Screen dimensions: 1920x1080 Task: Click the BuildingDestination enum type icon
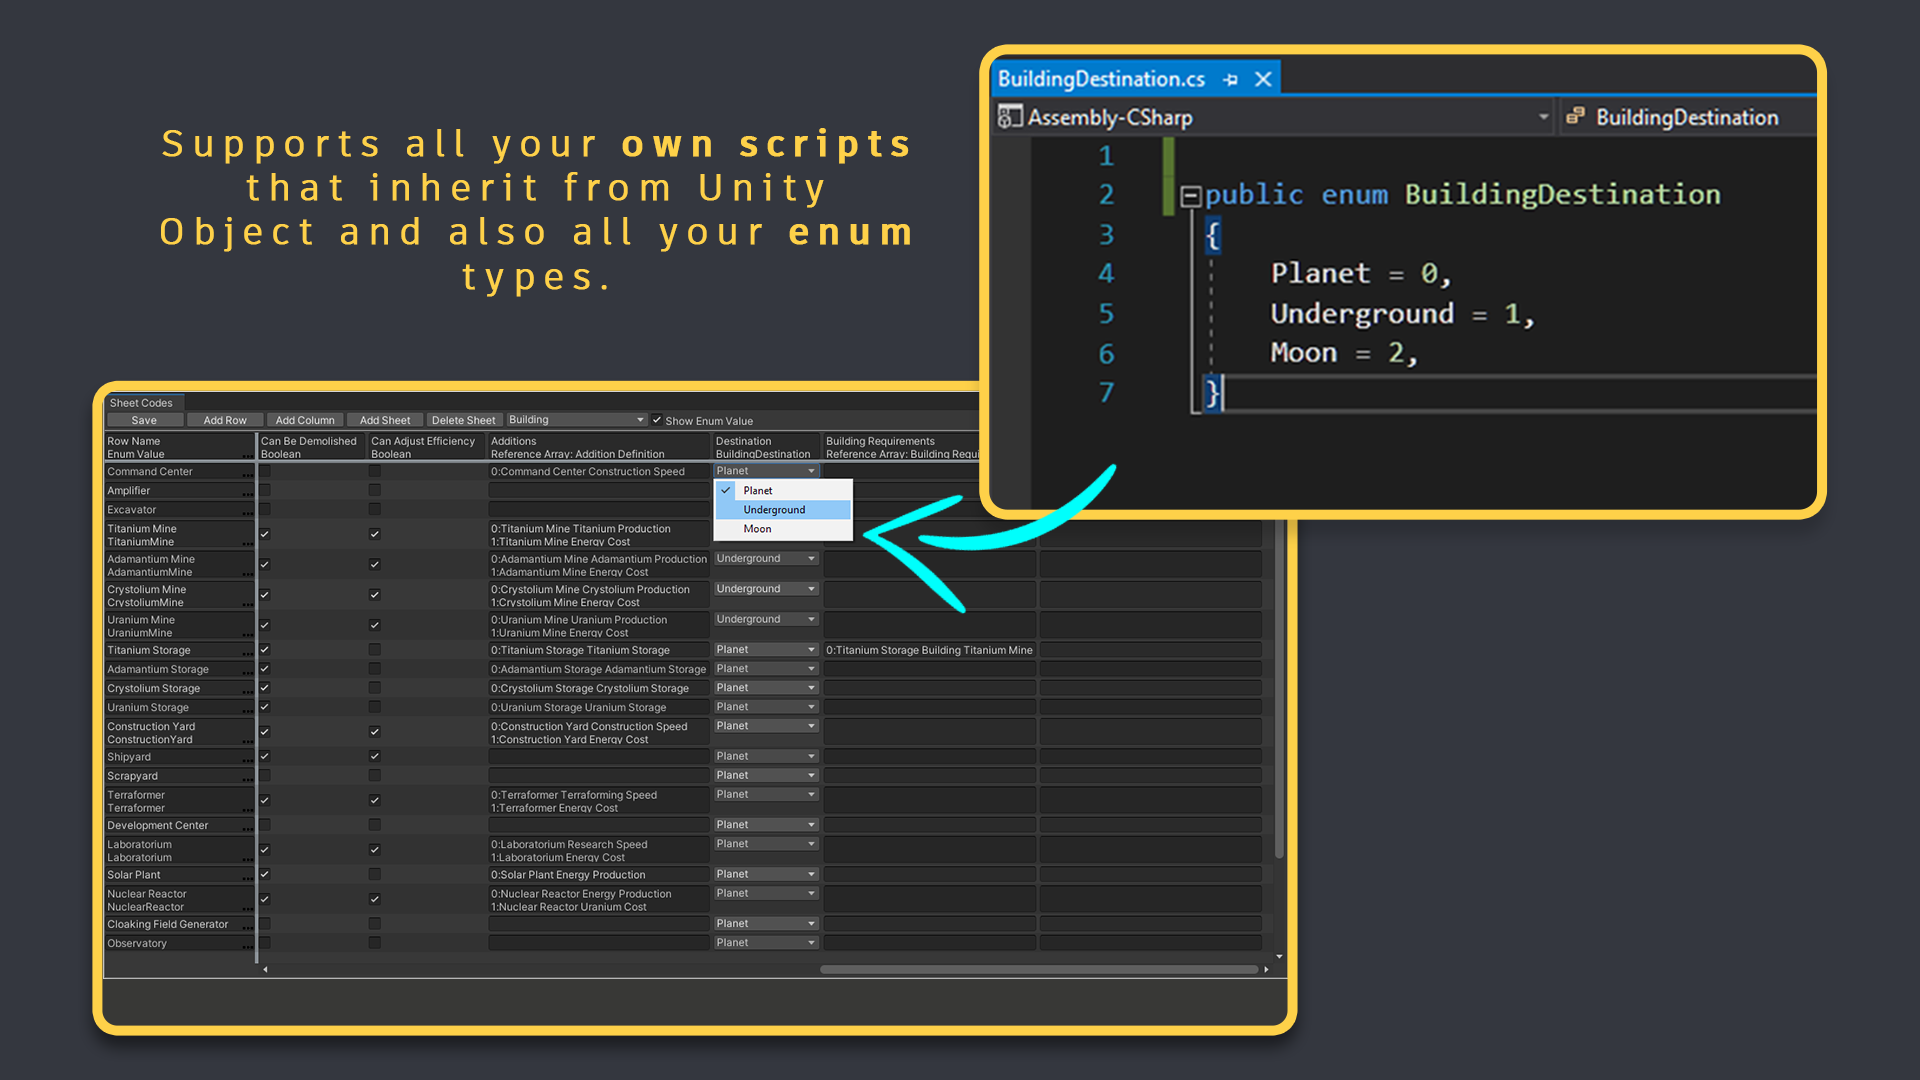click(1575, 117)
